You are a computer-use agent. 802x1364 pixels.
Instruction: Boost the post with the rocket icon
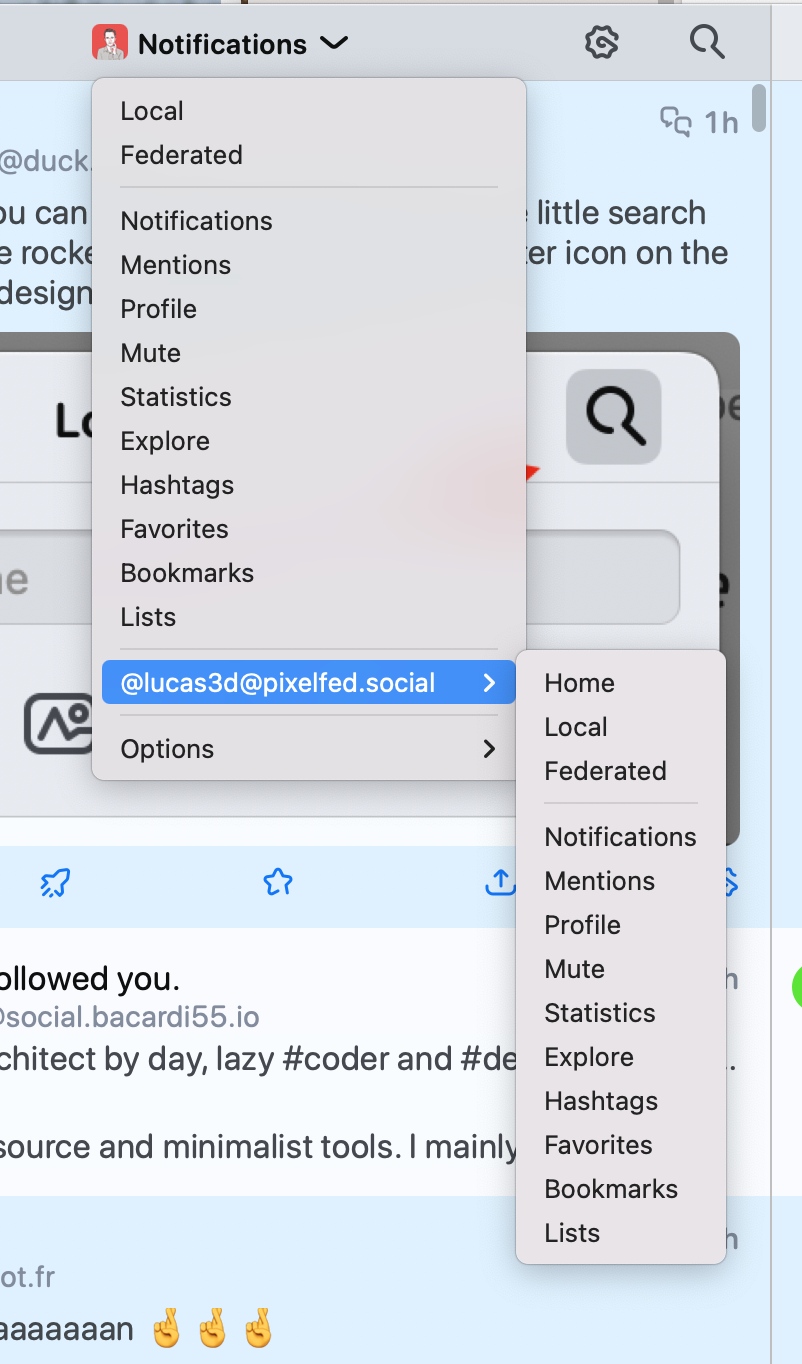click(55, 882)
